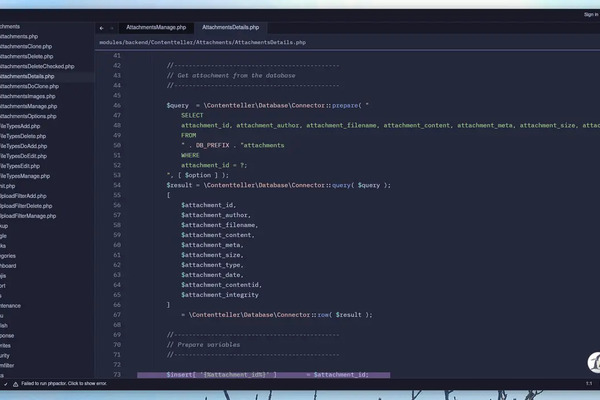The image size is (600, 400).
Task: Click line number 54 in the gutter
Action: [x=116, y=185]
